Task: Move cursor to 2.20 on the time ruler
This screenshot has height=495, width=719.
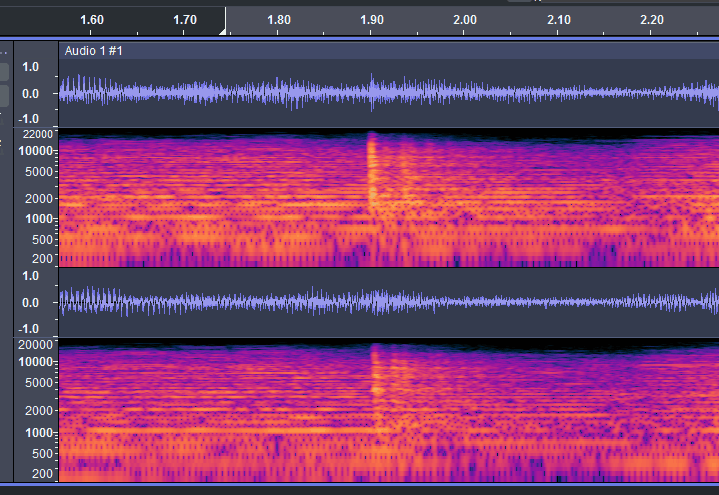Action: point(652,20)
